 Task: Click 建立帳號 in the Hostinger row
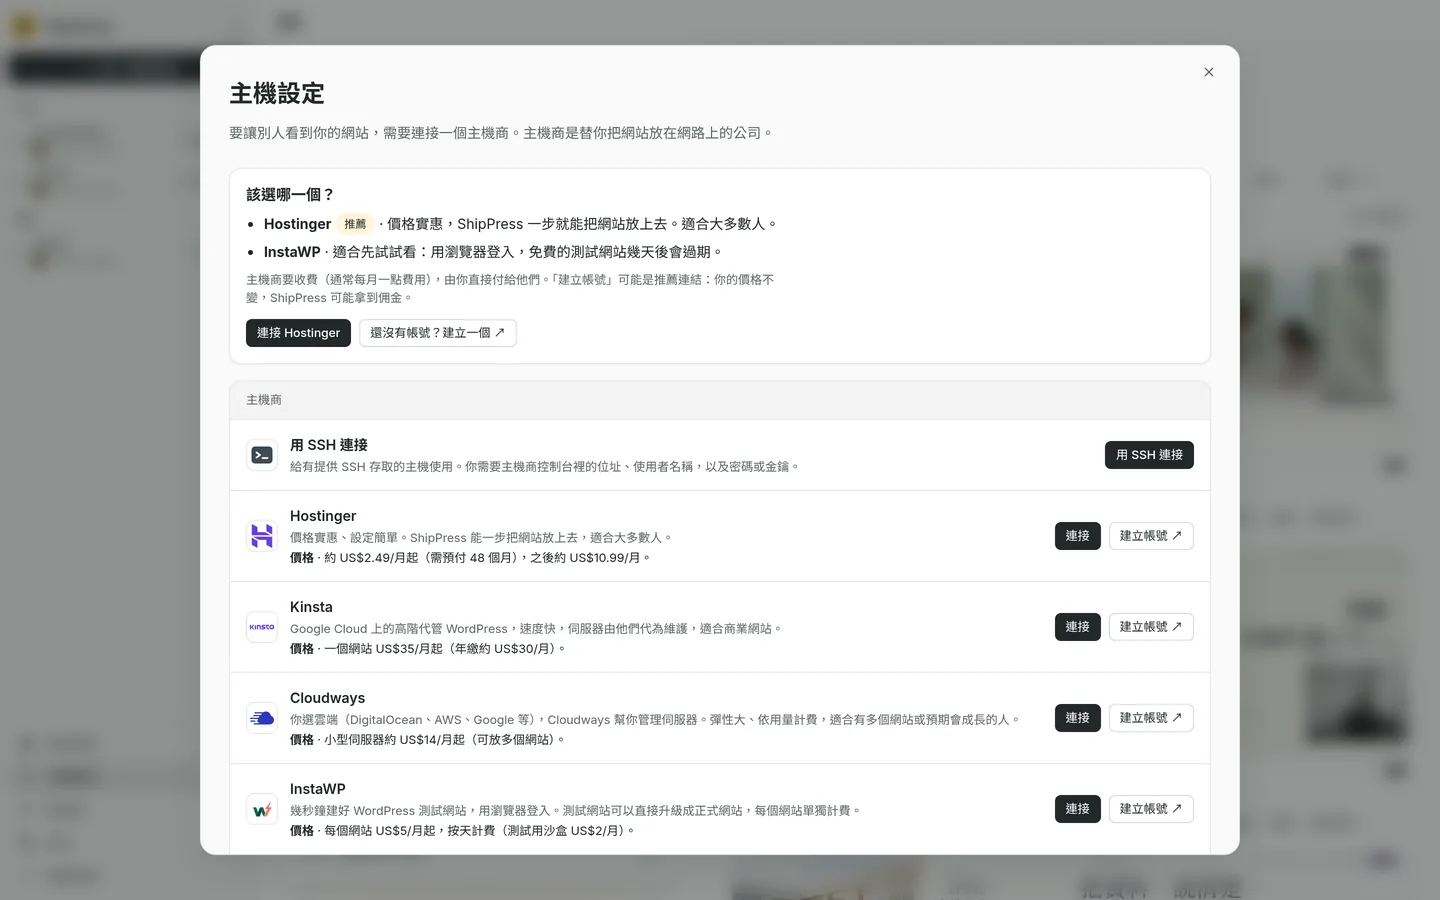(x=1151, y=536)
